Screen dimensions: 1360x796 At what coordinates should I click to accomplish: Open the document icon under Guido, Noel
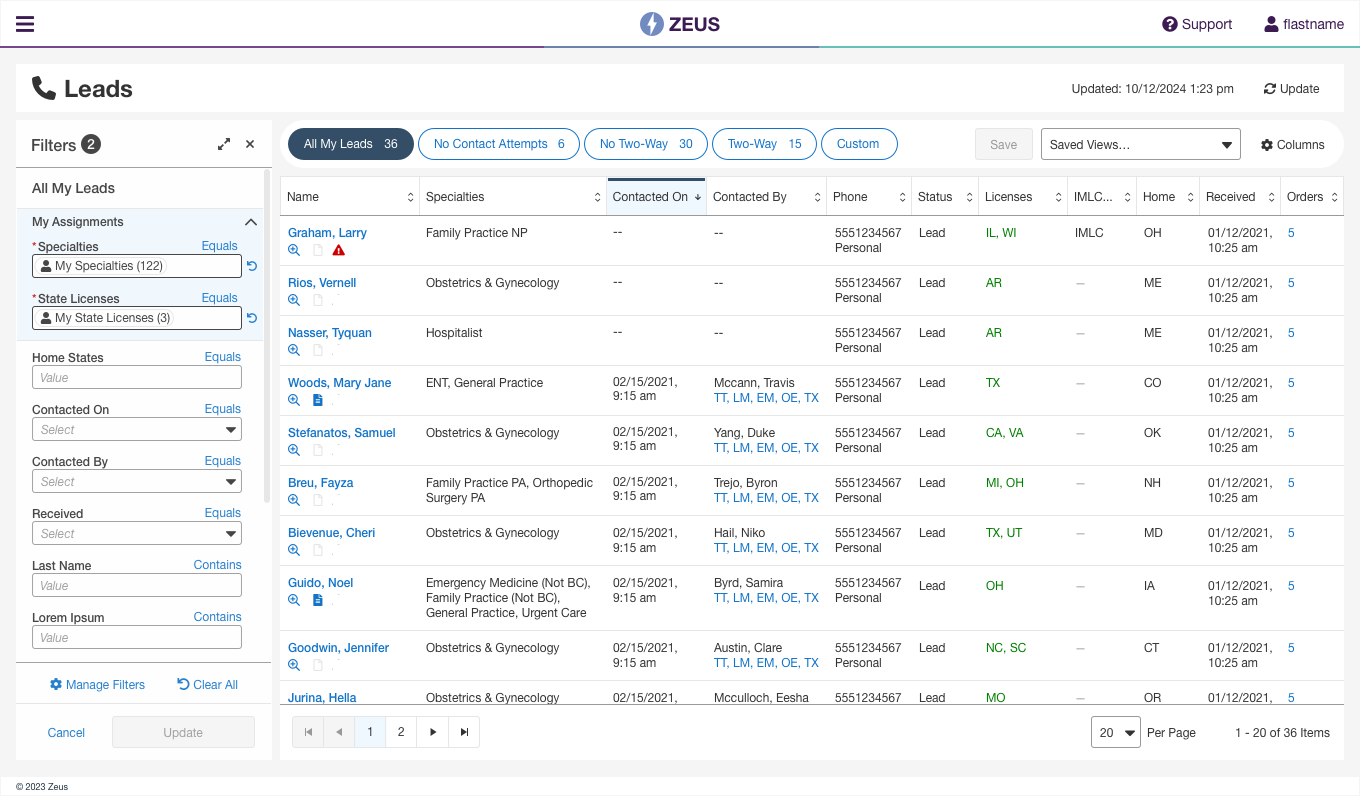tap(318, 600)
